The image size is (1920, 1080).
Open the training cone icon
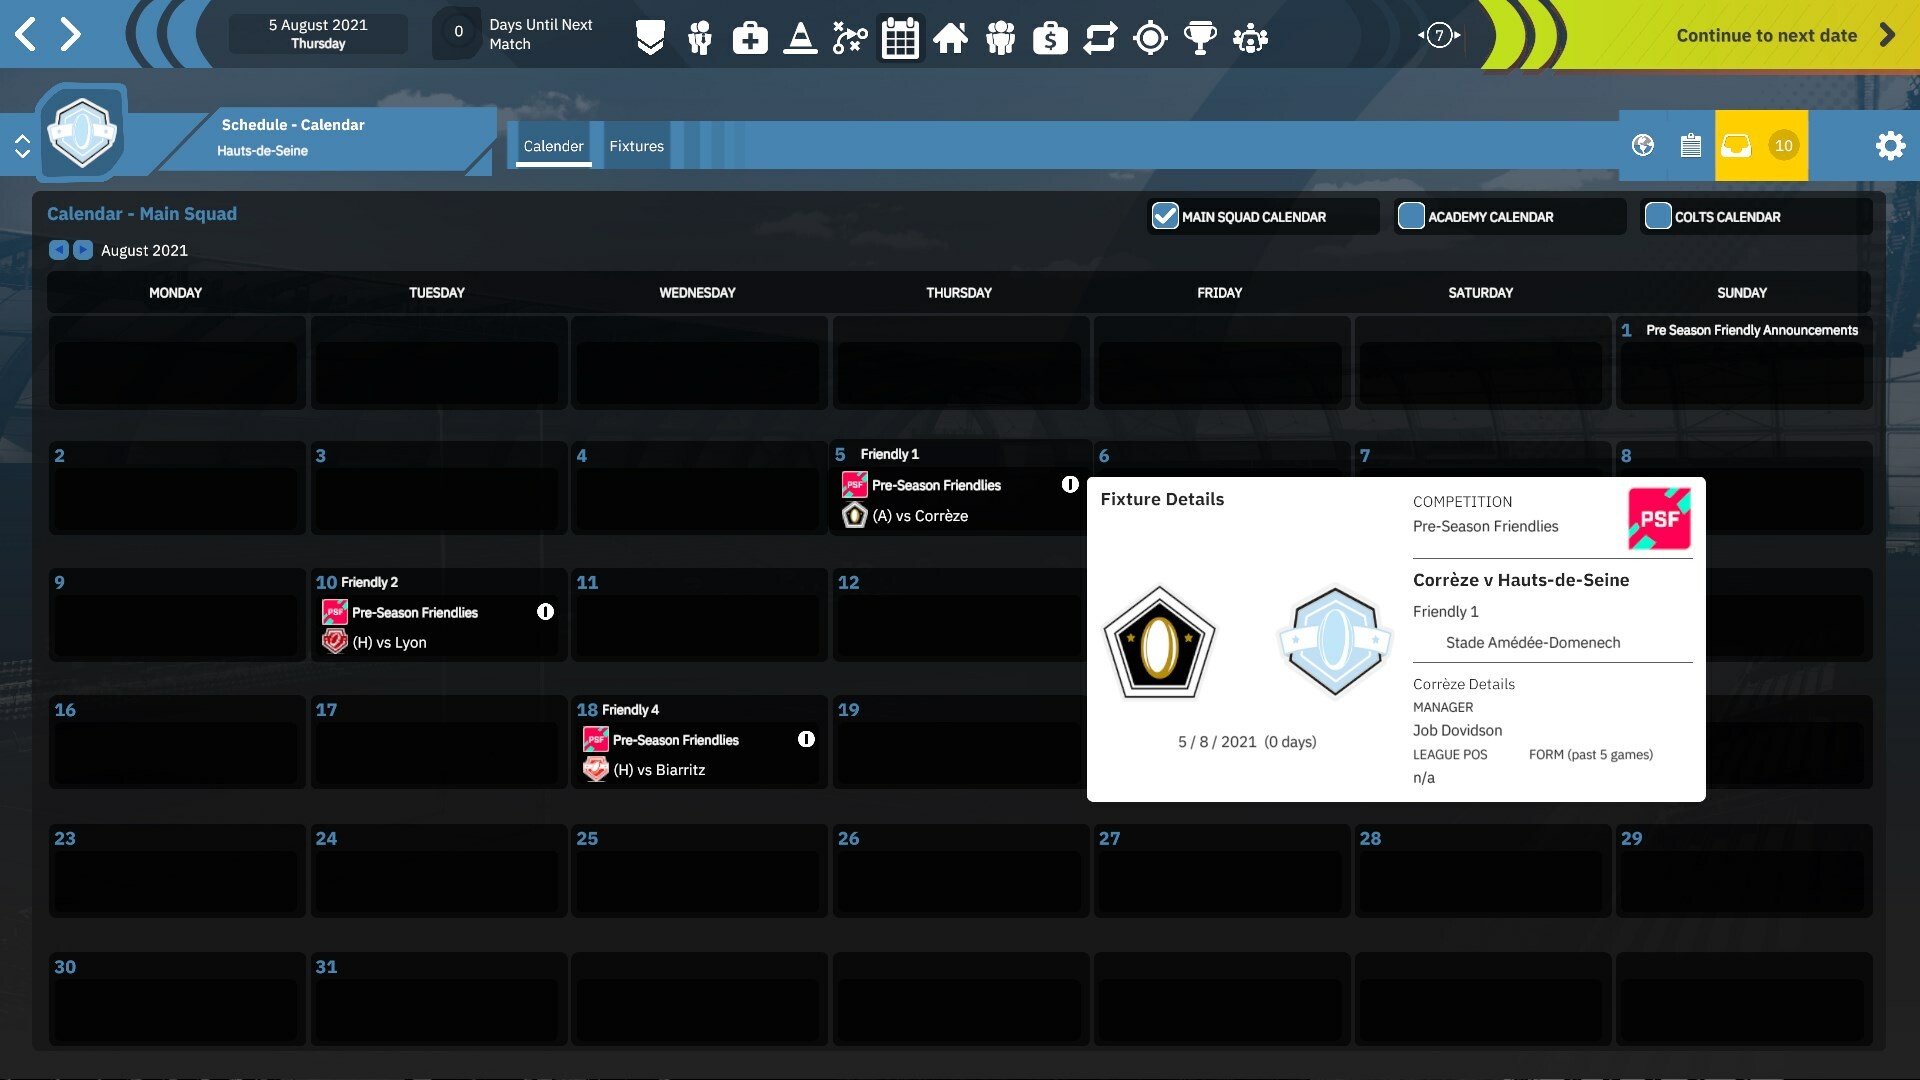tap(800, 38)
